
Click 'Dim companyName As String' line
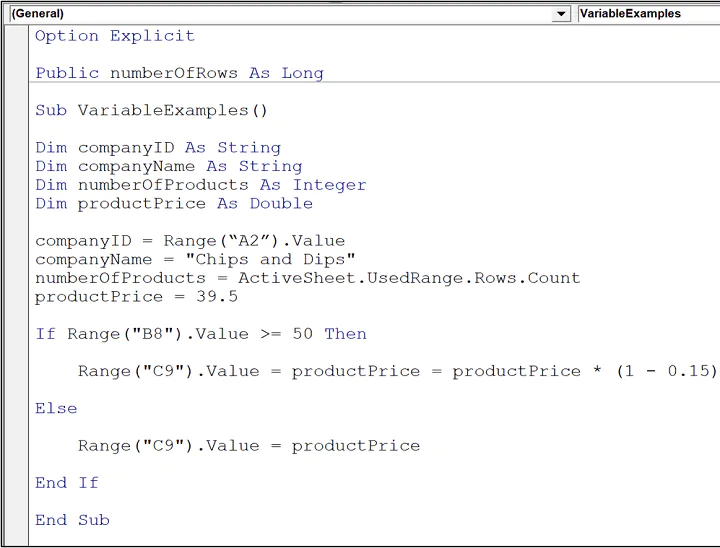point(169,166)
